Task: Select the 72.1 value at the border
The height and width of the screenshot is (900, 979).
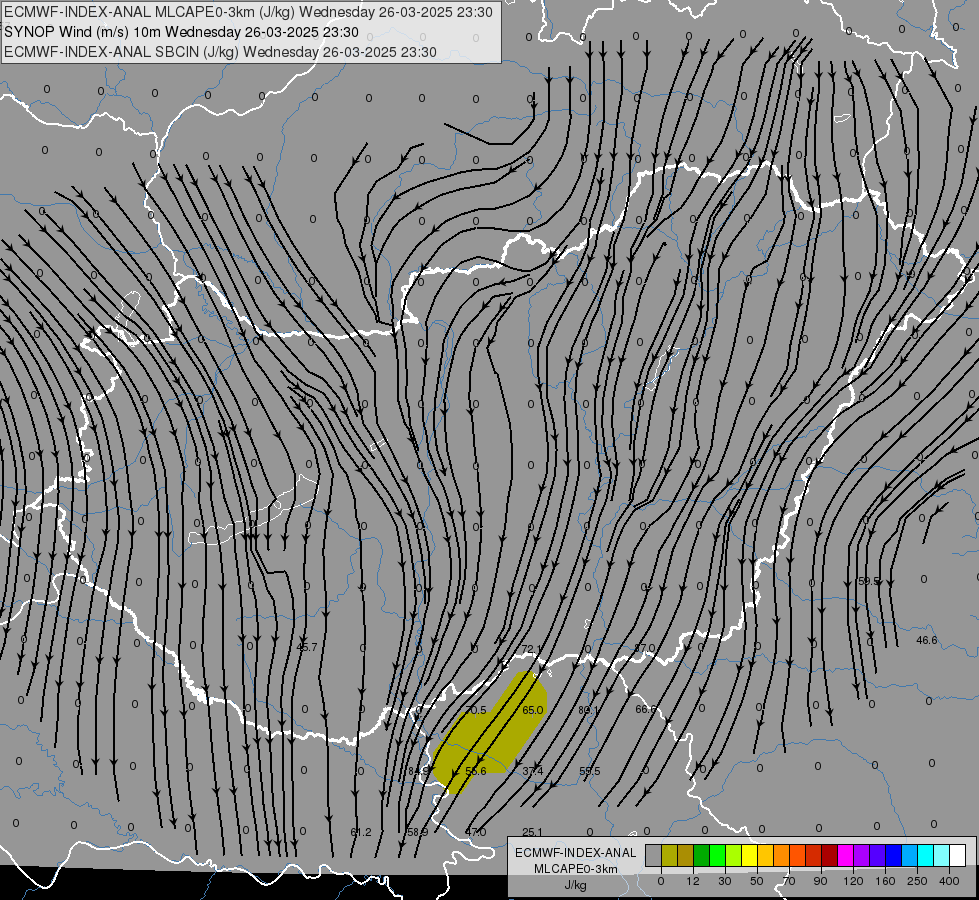Action: (531, 650)
